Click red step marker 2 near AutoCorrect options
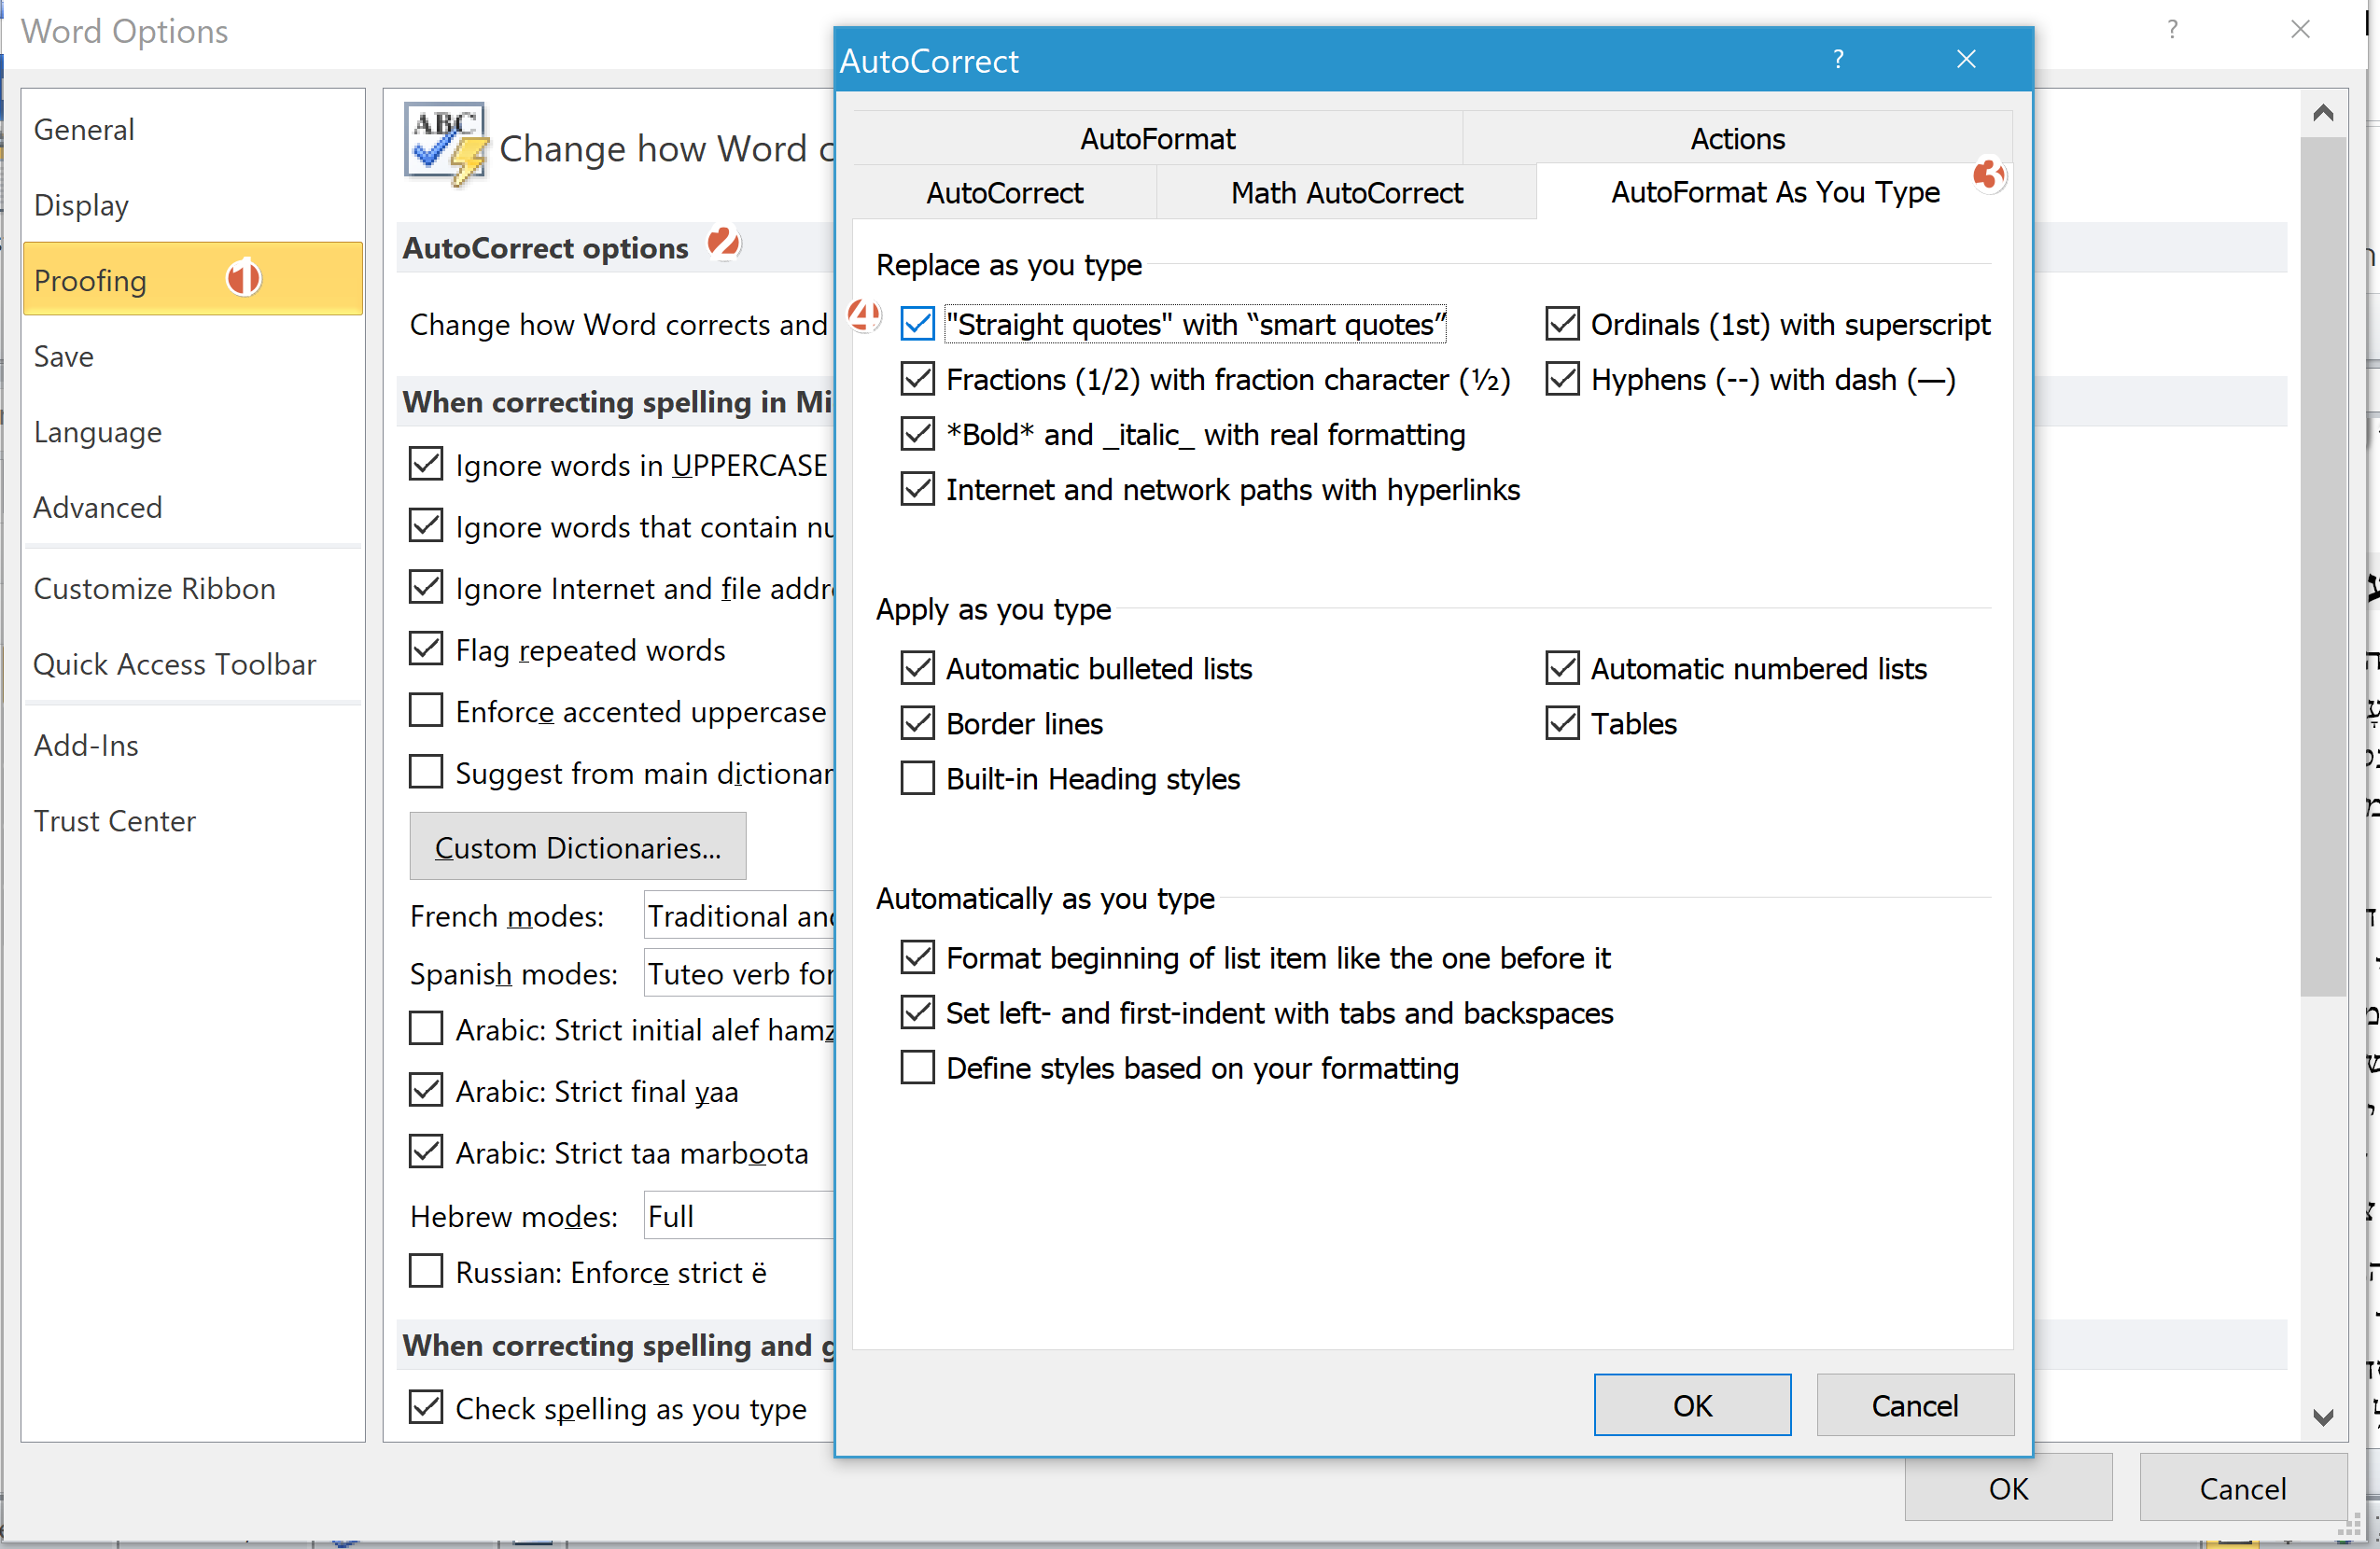This screenshot has height=1549, width=2380. click(723, 242)
